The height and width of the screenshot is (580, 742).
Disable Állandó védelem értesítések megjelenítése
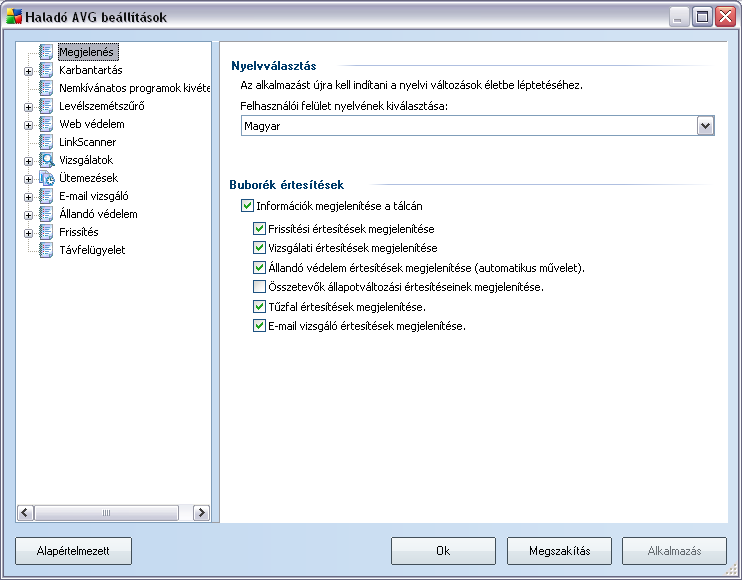[x=259, y=267]
